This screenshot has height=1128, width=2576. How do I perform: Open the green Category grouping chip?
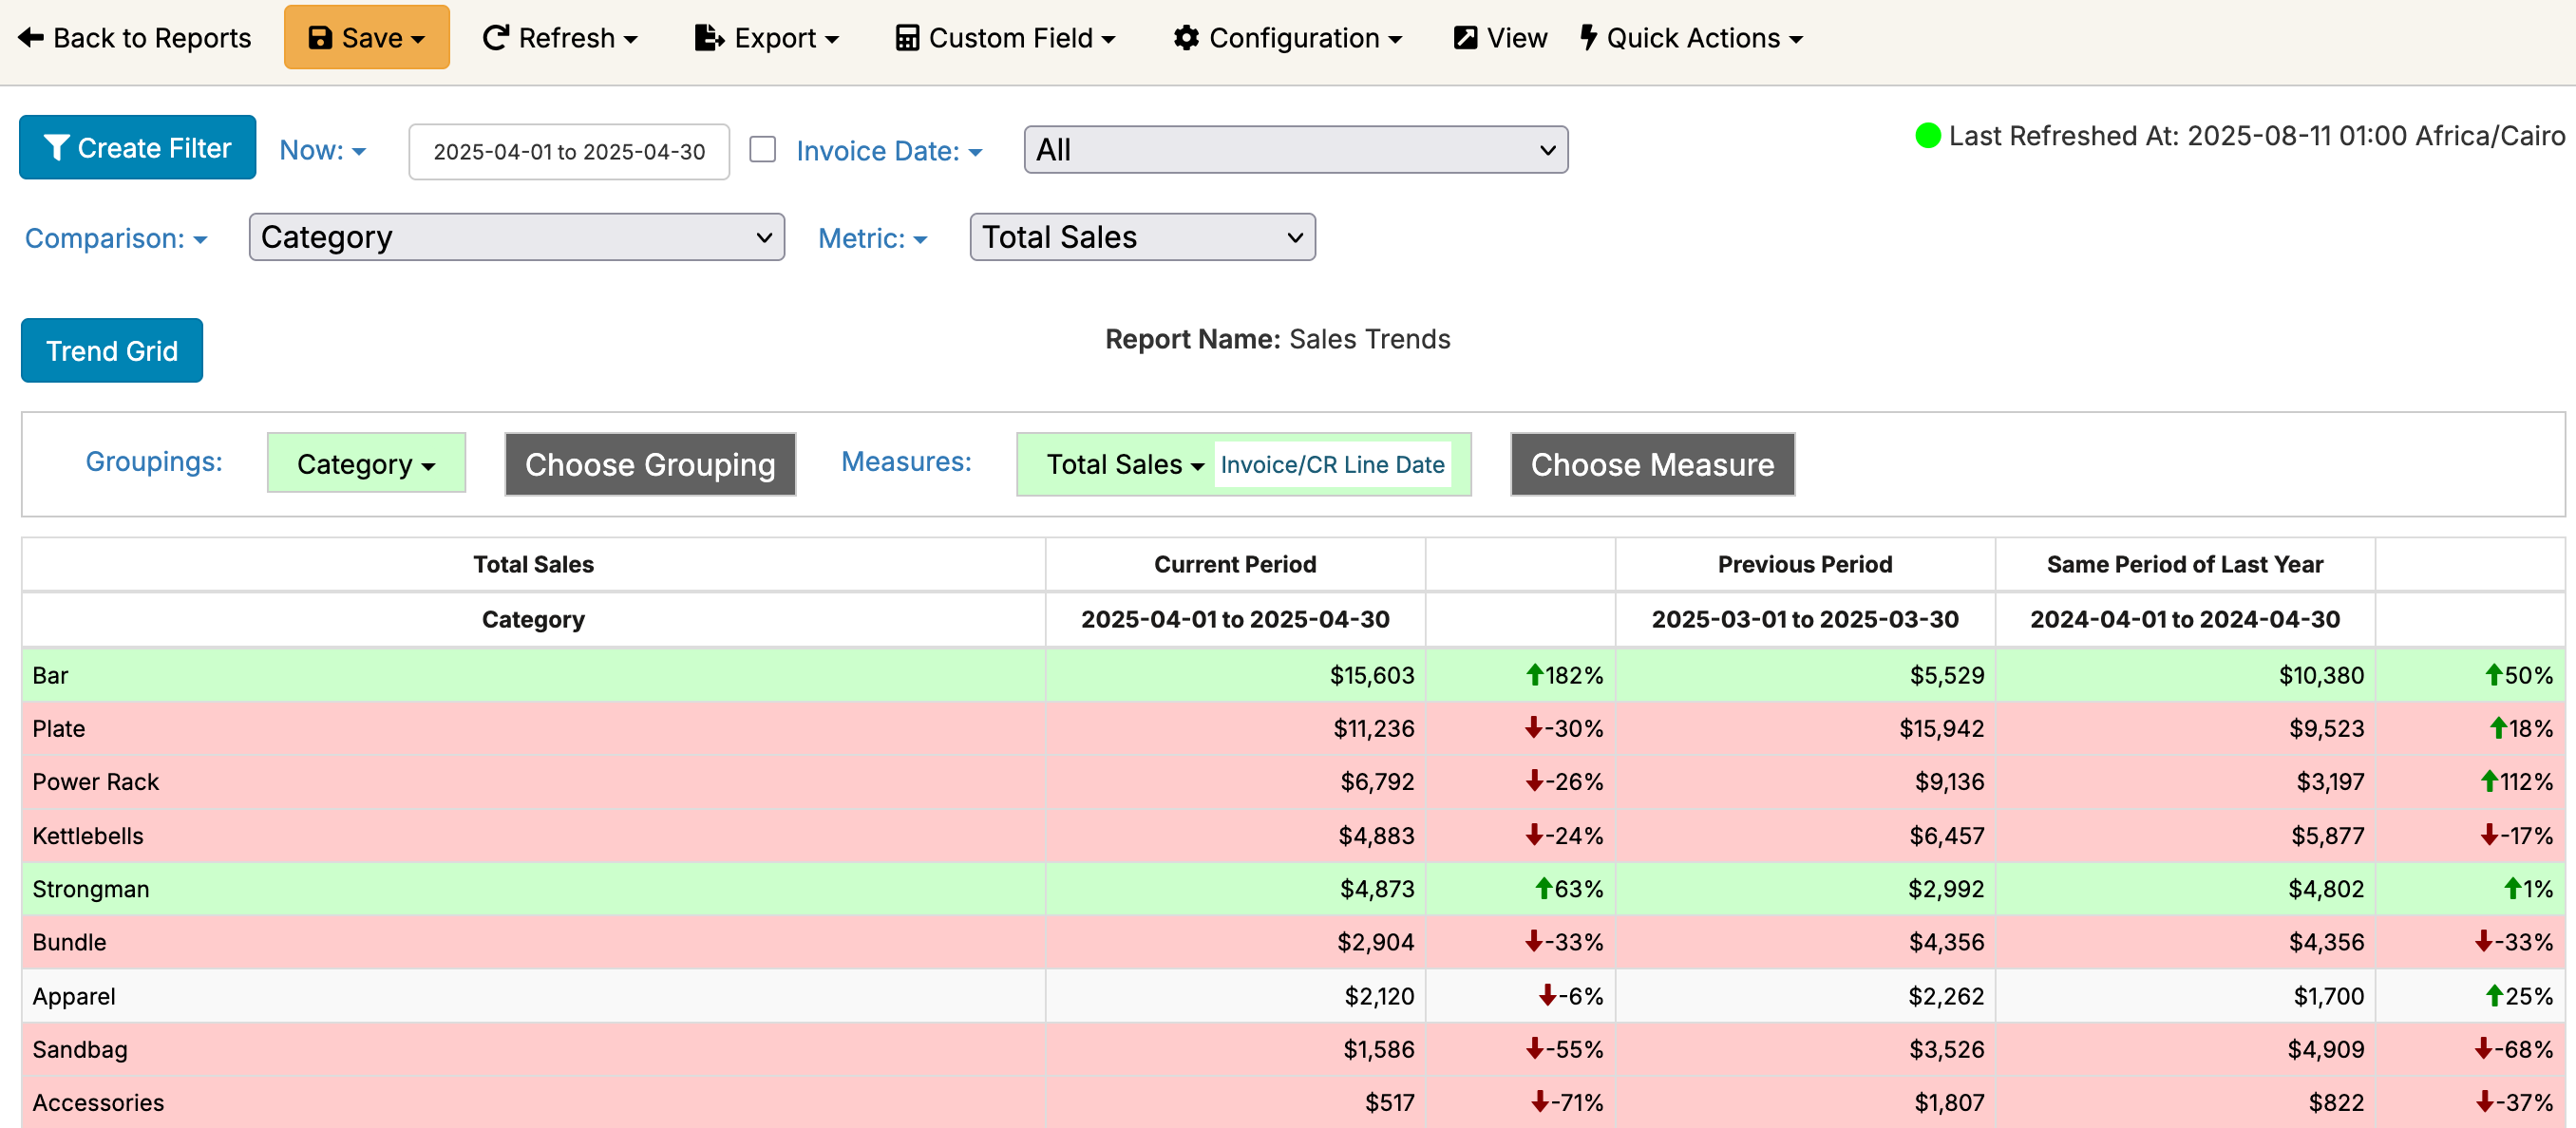[x=366, y=464]
